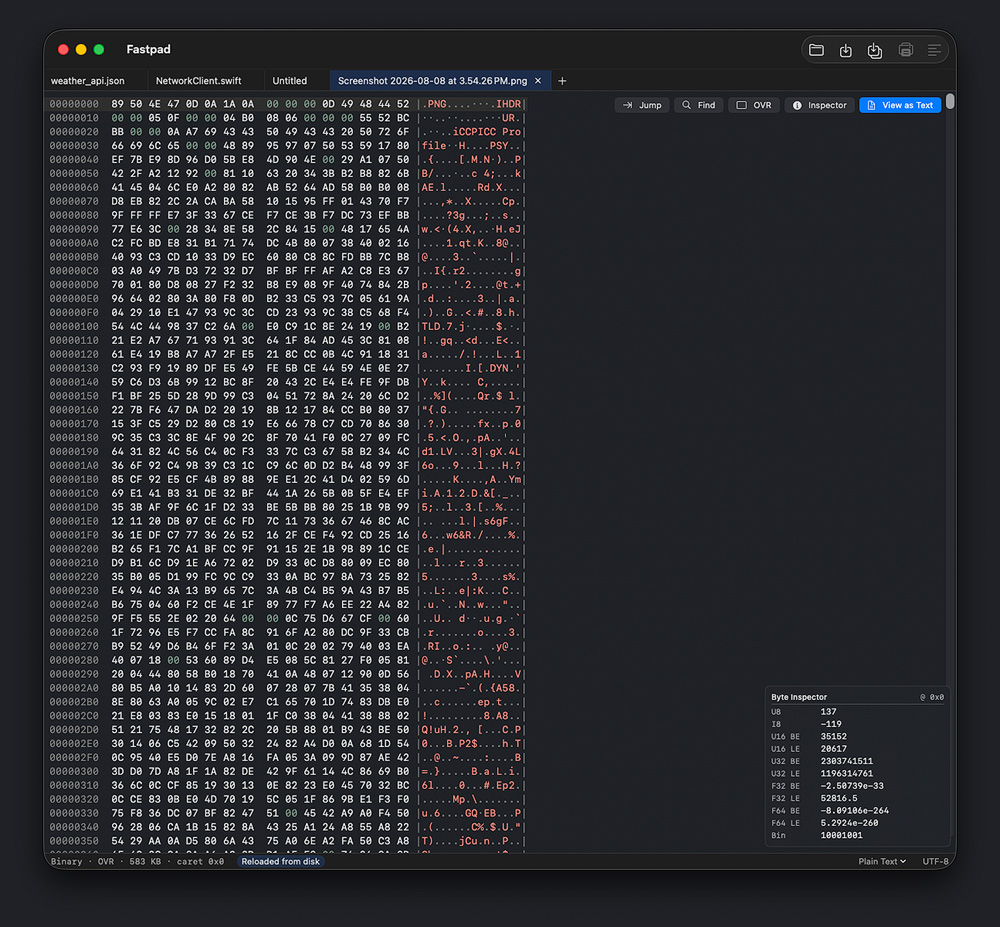This screenshot has width=1000, height=927.
Task: Click the .PNG........IHDR ASCII text
Action: pos(471,104)
